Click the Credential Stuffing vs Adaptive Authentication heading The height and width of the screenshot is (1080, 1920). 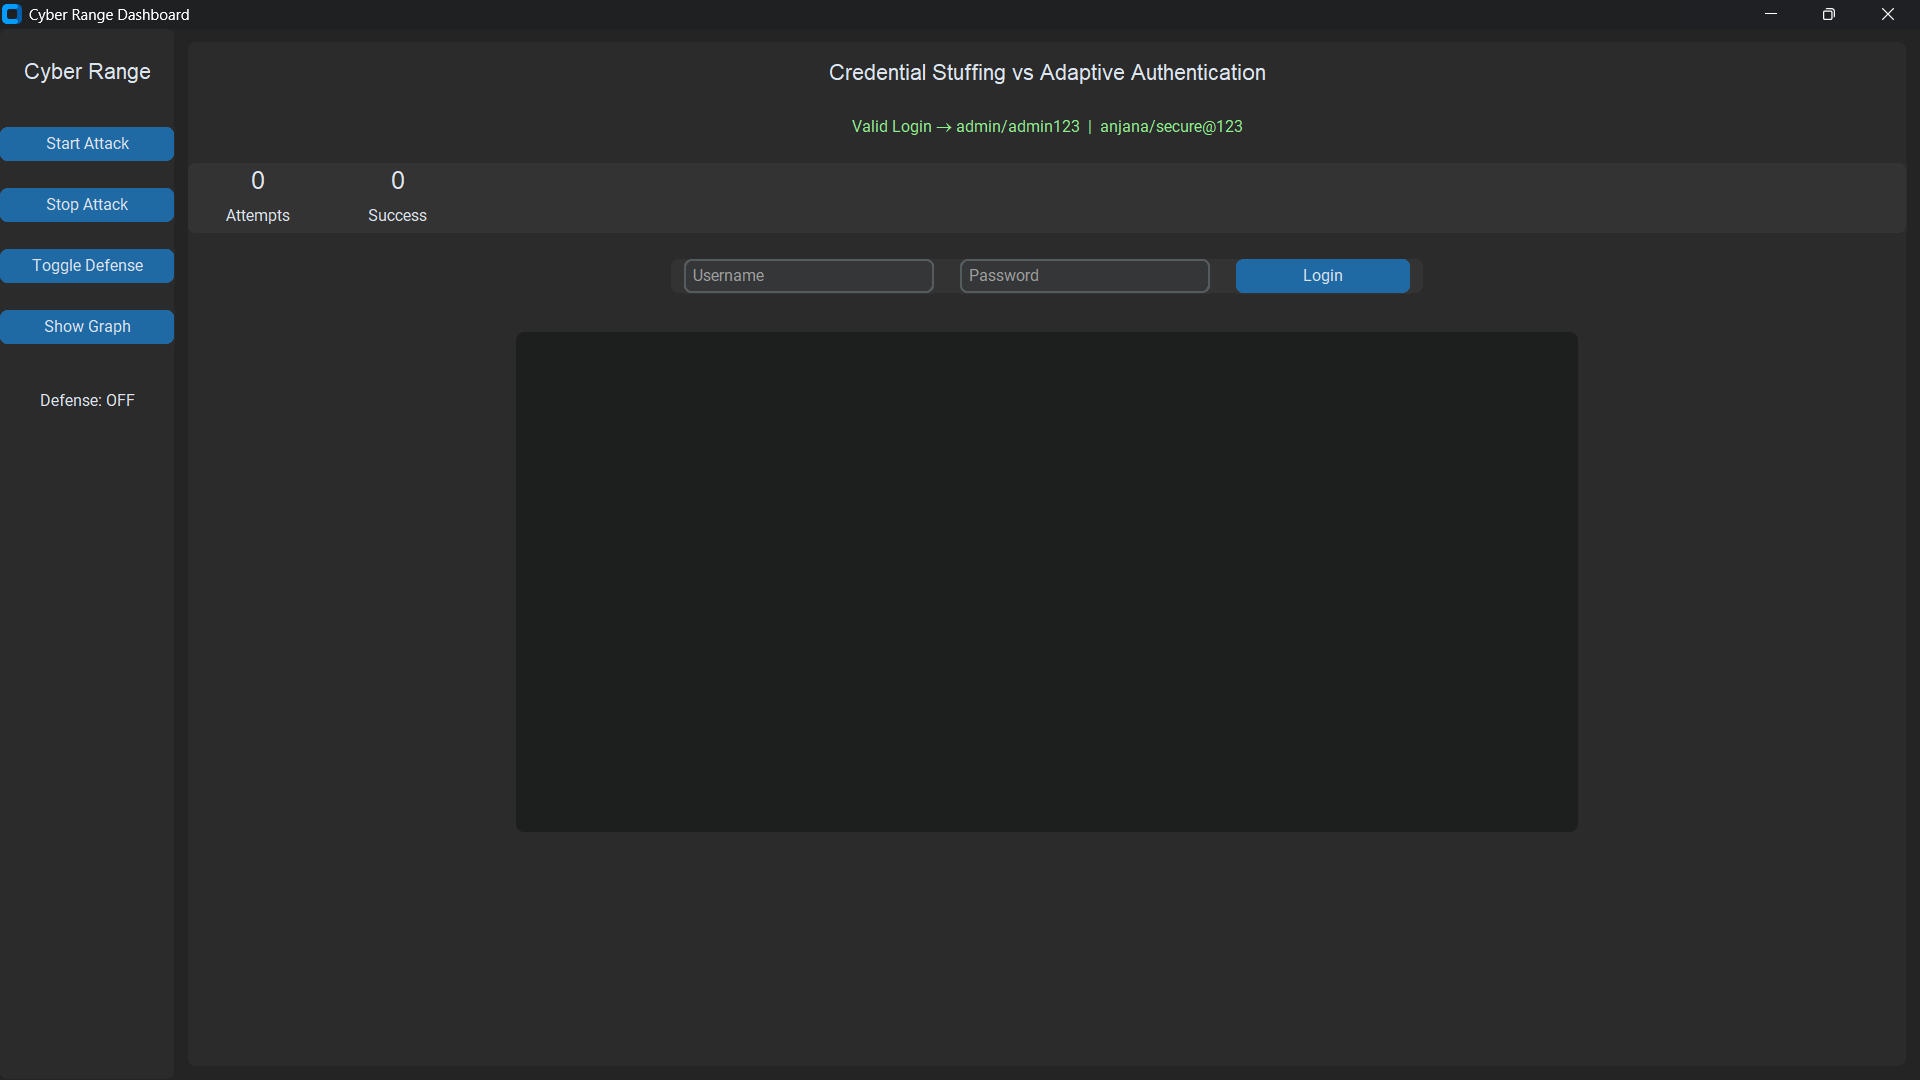[x=1046, y=73]
